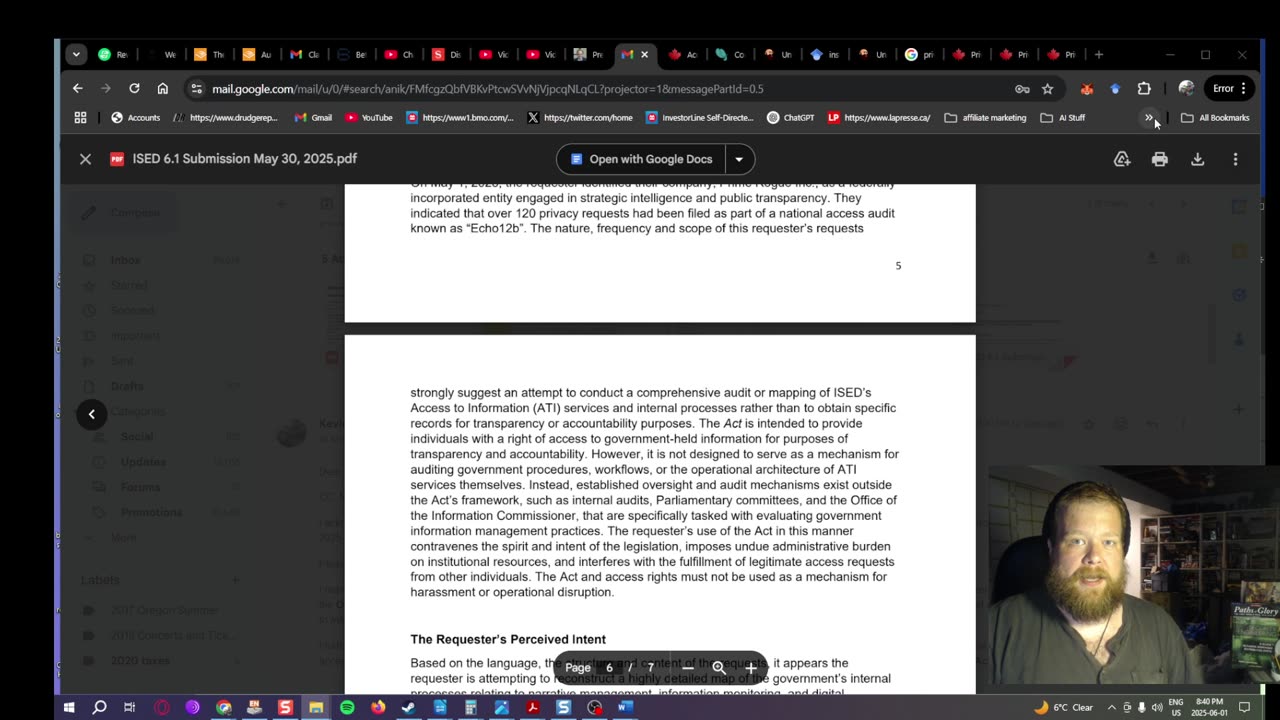Open the BMO bookmark

tap(460, 118)
